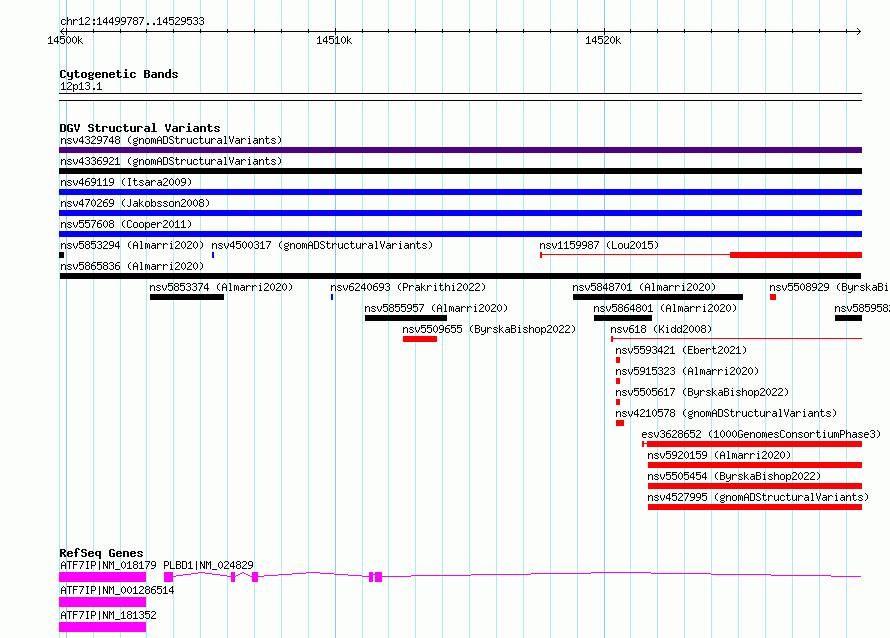Click the magenta ATF7IP|NM_018179 gene block
Viewport: 890px width, 638px height.
click(x=103, y=577)
